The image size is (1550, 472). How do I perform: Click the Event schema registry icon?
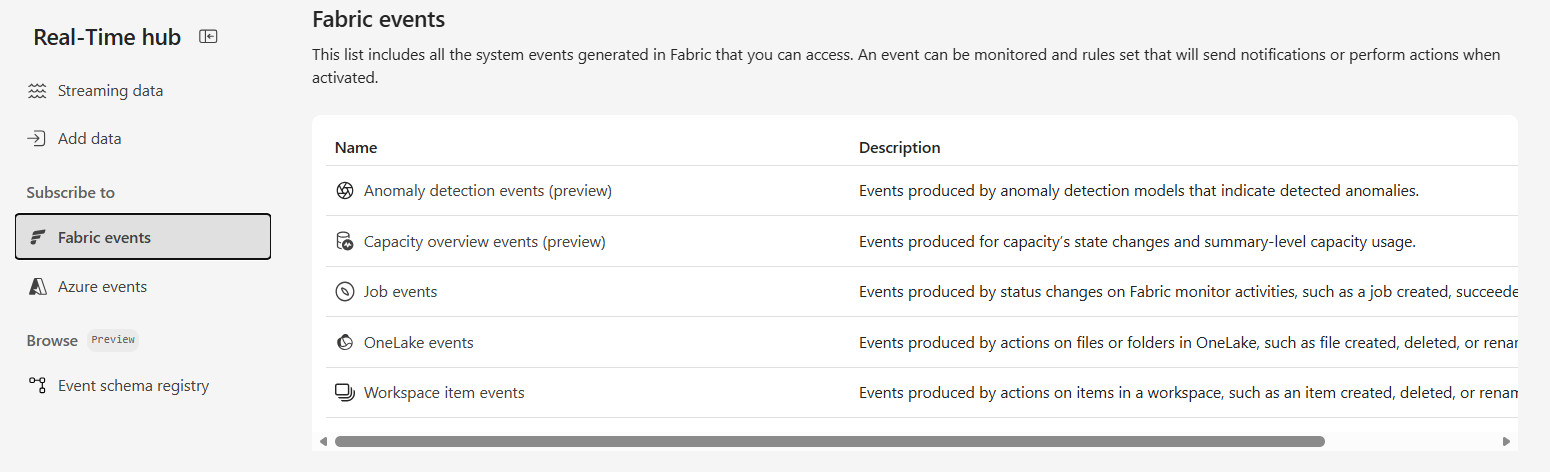(x=37, y=386)
